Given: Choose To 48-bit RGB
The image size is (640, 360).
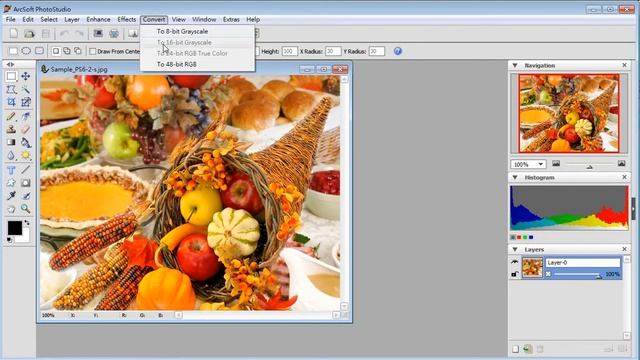Looking at the screenshot, I should coord(176,64).
